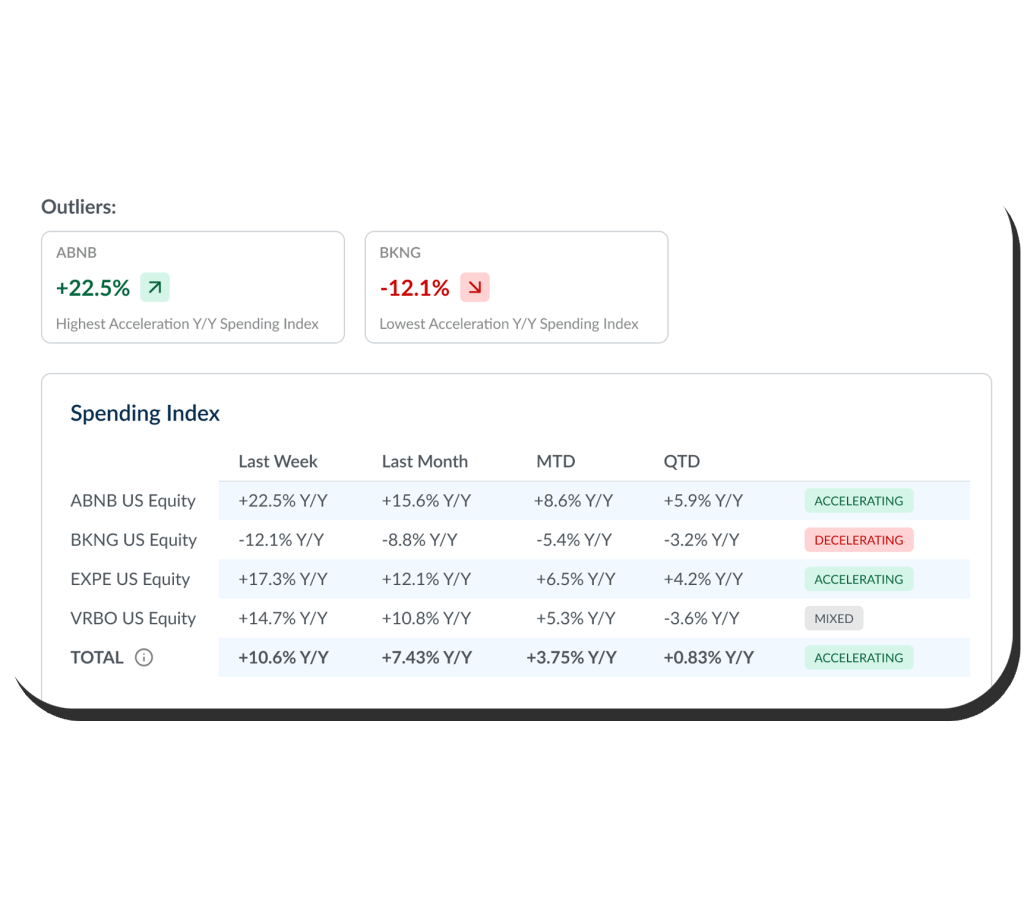The image size is (1024, 917).
Task: Select the QTD column header
Action: coord(682,461)
